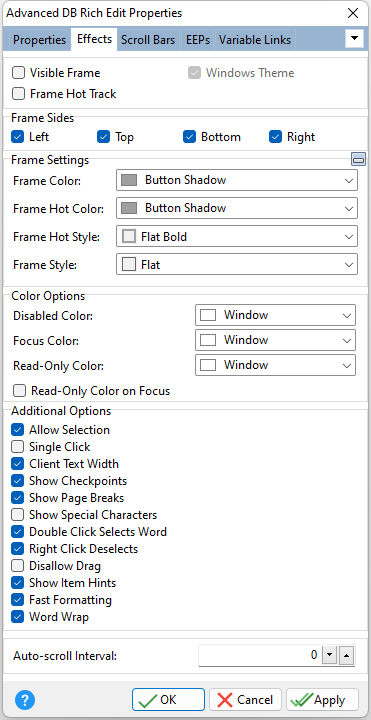
Task: Toggle Show Item Hints checkbox
Action: click(17, 583)
